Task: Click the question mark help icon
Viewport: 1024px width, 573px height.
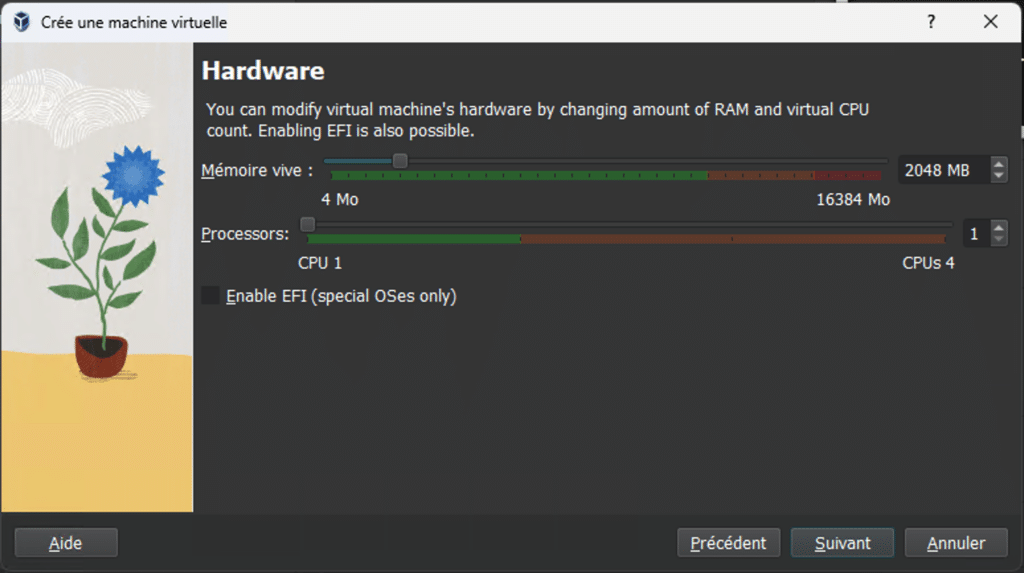Action: tap(931, 22)
